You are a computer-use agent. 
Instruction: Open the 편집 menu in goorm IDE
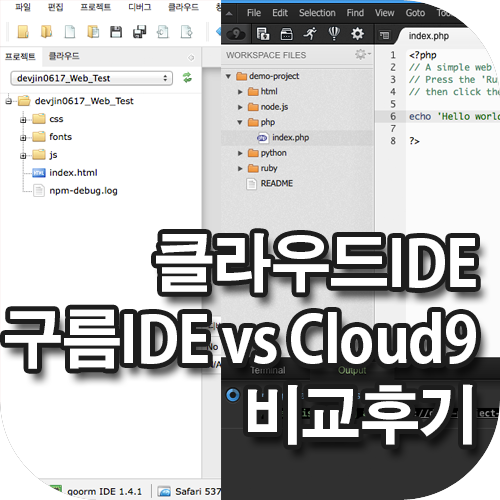click(55, 7)
